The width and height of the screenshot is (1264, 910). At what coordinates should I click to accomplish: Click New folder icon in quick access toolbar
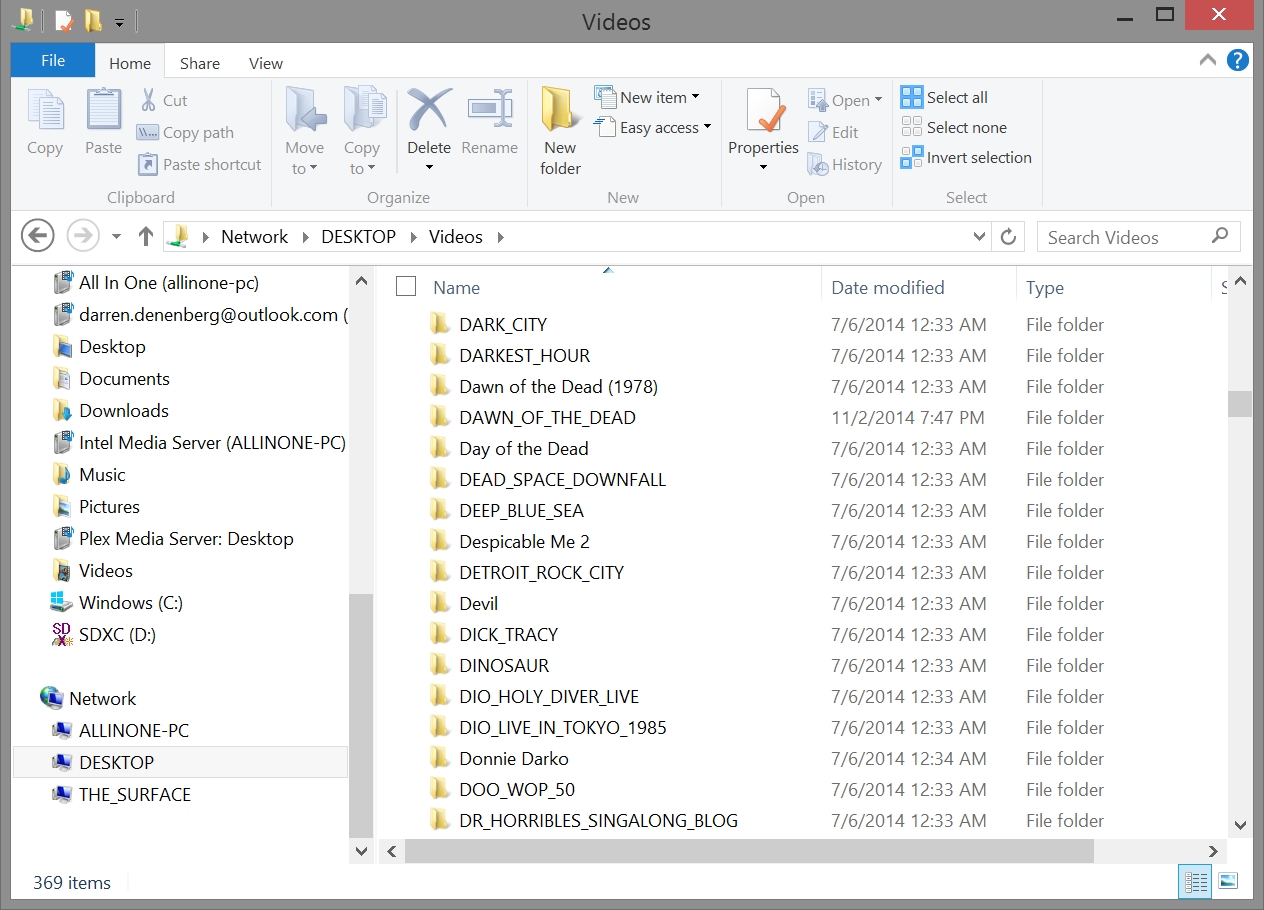coord(93,20)
